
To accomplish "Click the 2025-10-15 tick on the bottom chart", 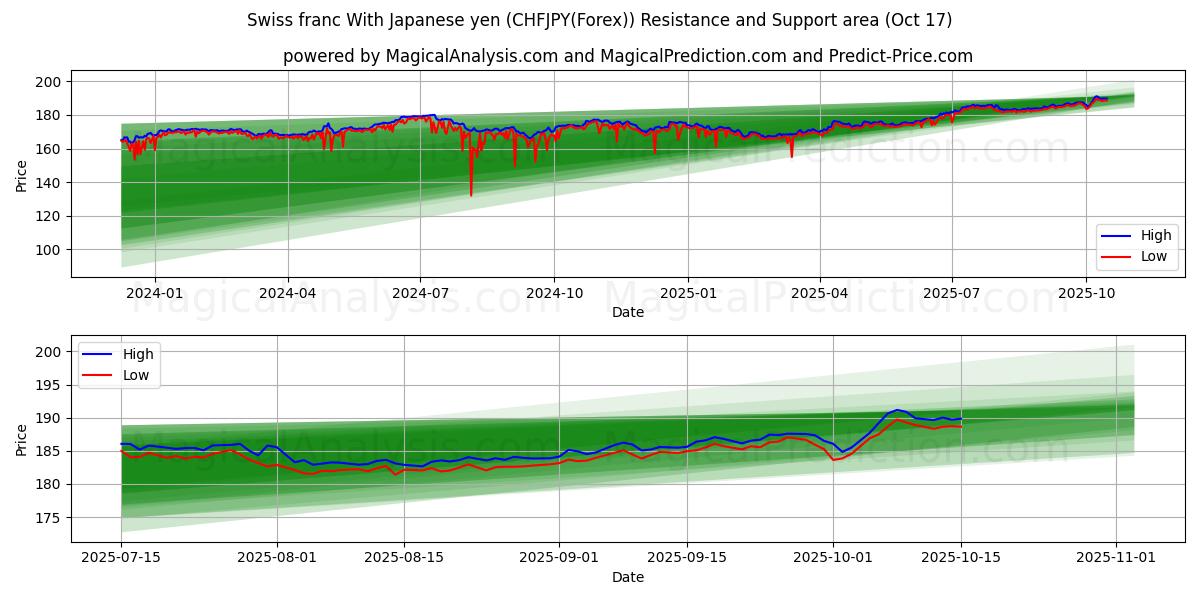I will (x=961, y=559).
